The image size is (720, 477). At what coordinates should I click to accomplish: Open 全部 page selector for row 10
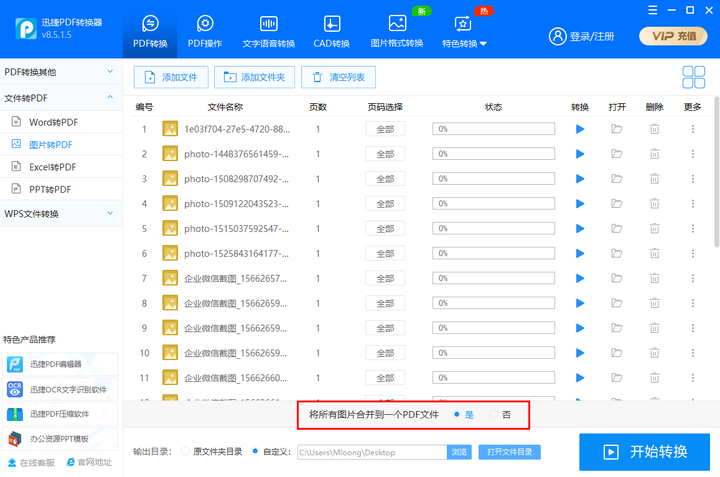coord(385,353)
